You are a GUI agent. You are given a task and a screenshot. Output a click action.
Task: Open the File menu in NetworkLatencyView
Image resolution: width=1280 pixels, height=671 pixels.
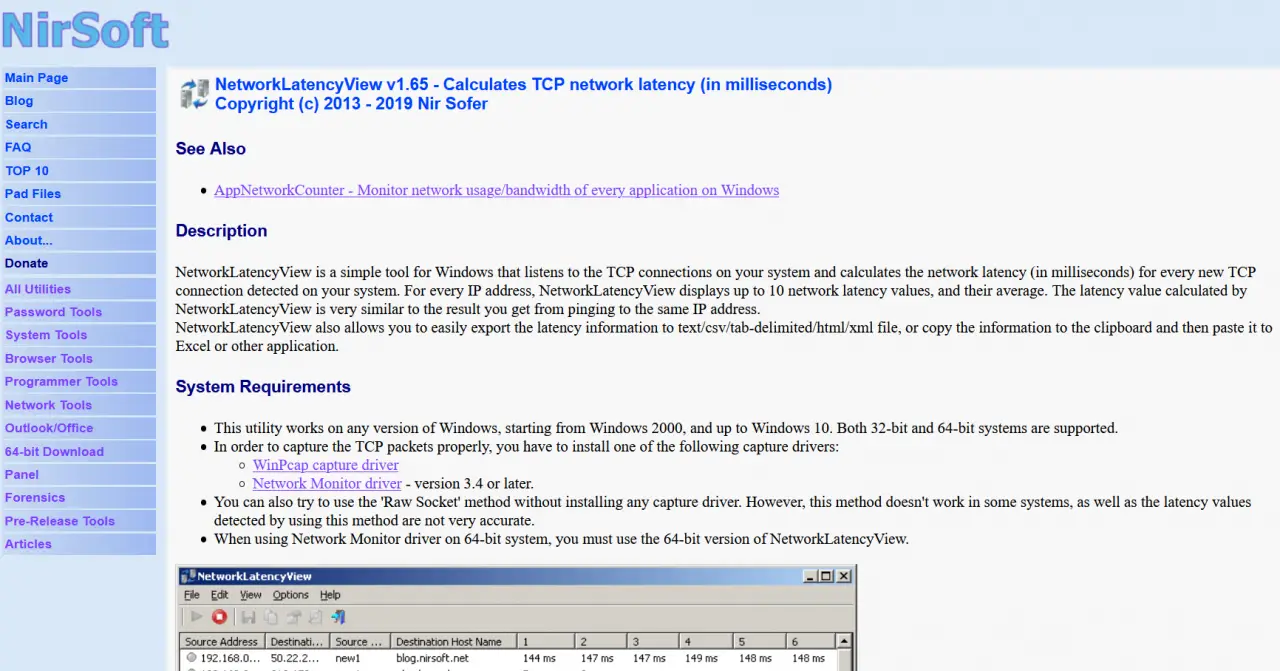(x=192, y=595)
